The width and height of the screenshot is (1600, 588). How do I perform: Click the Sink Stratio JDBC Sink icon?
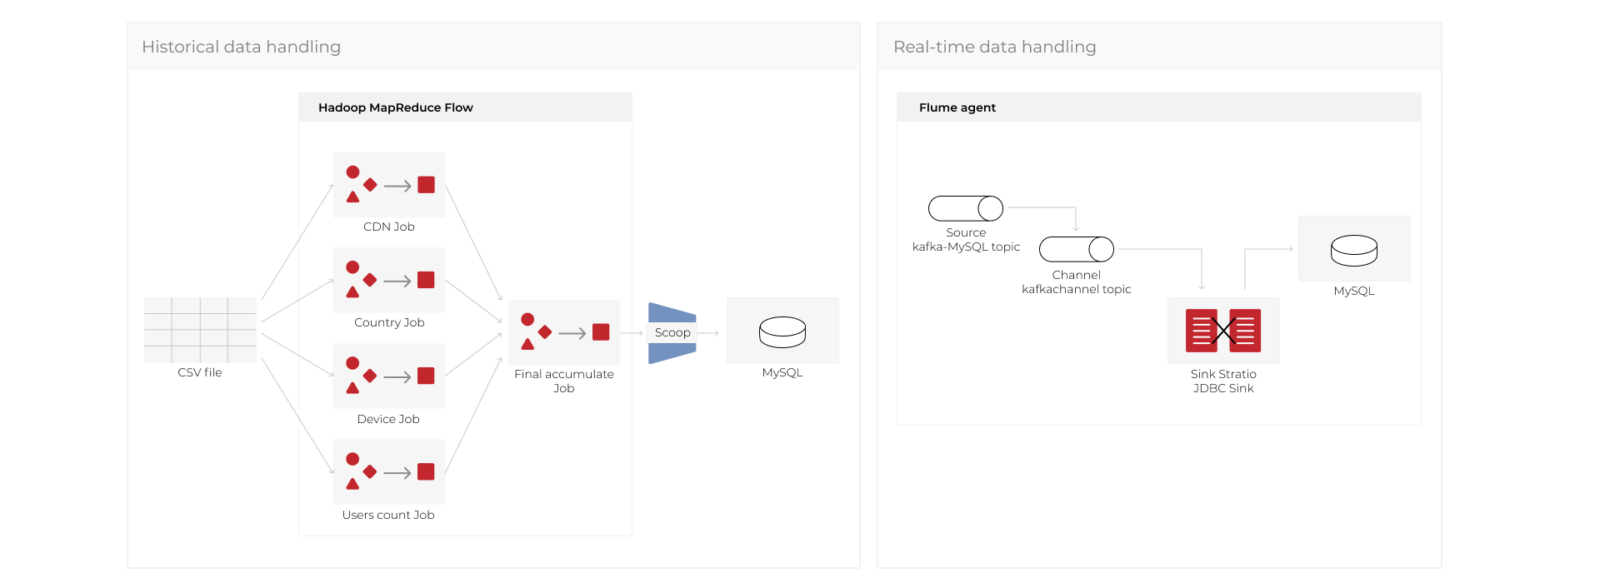(1223, 330)
